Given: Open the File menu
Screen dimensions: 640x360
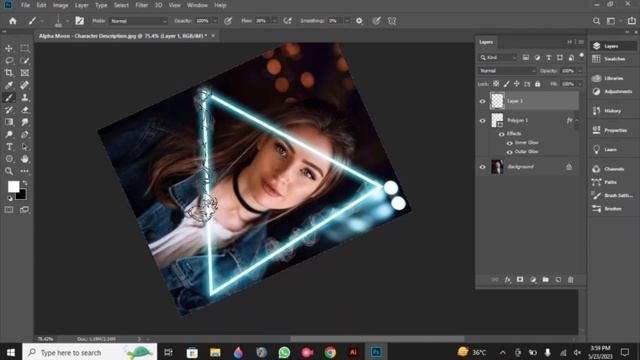Looking at the screenshot, I should (x=25, y=5).
